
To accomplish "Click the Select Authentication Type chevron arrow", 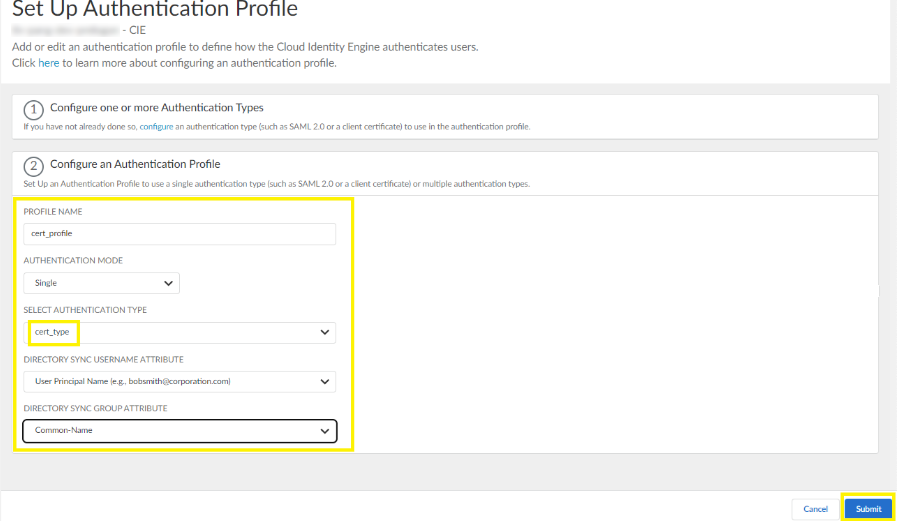I will click(x=324, y=331).
